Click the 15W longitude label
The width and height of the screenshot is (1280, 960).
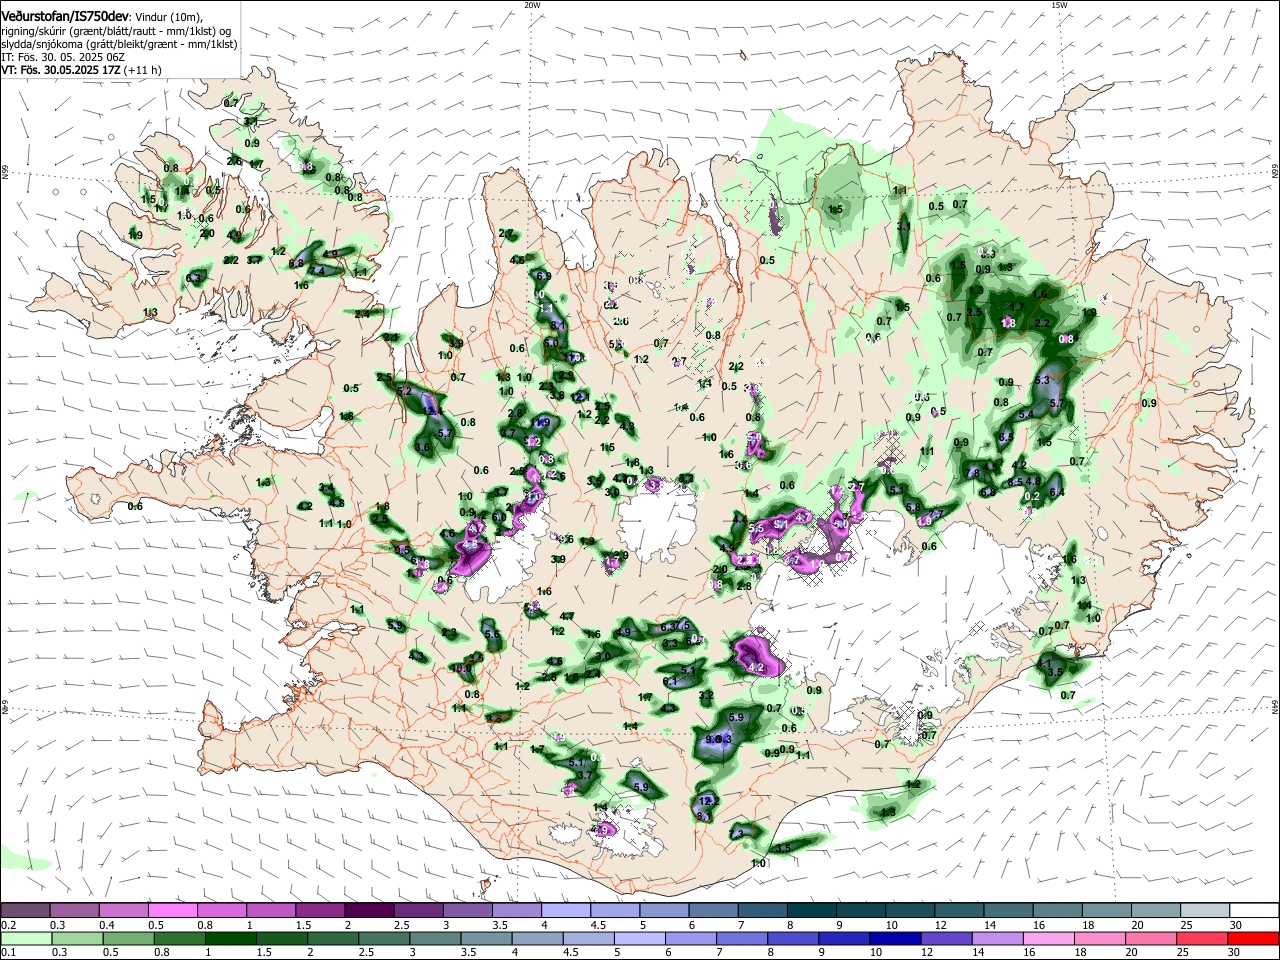(x=1059, y=5)
